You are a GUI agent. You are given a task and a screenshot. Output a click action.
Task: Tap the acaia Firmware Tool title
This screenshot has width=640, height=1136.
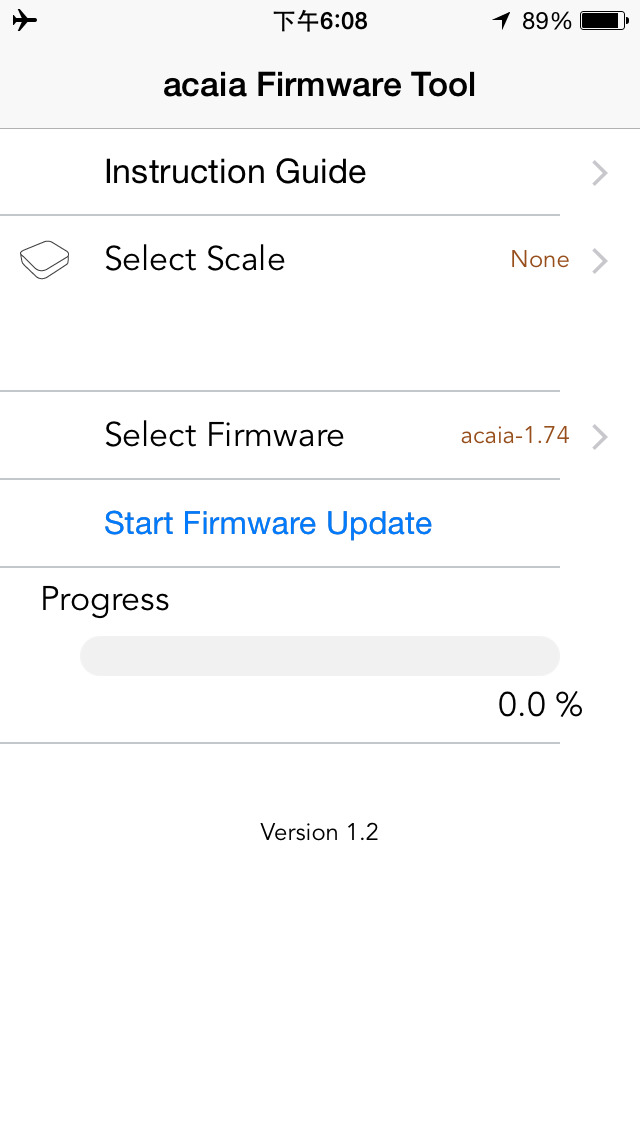pos(320,85)
